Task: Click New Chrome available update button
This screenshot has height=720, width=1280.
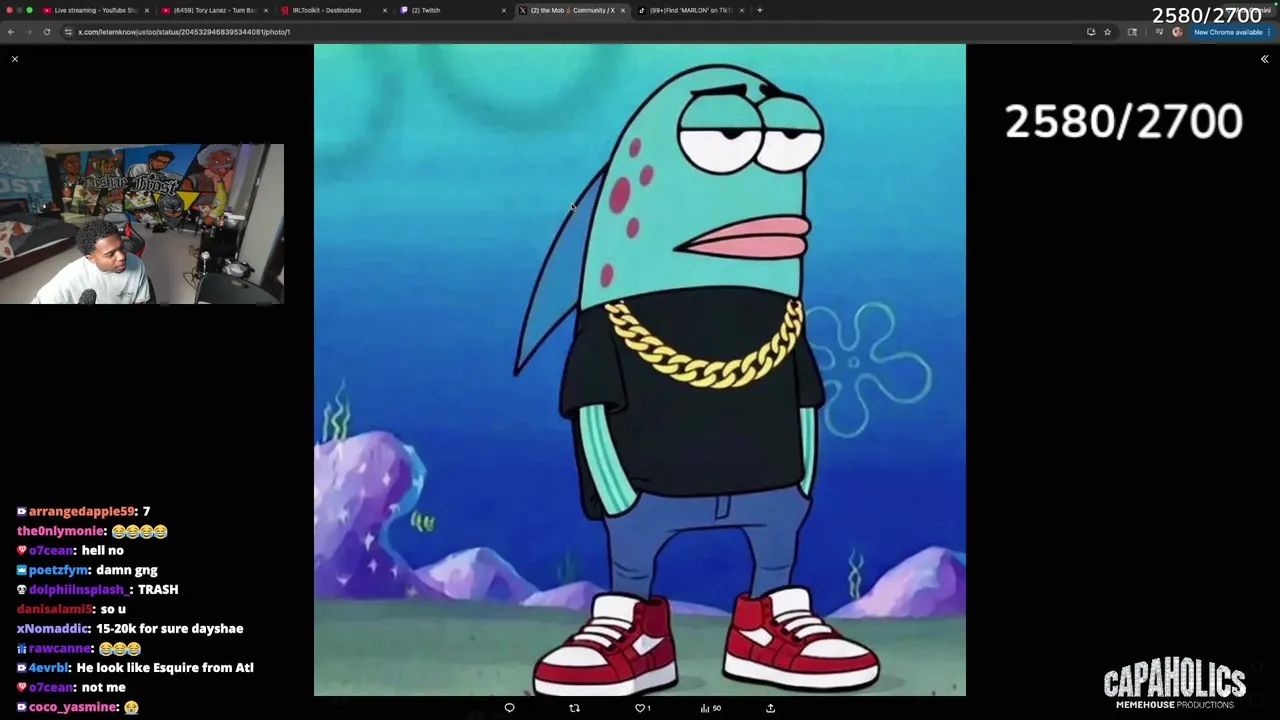Action: click(1228, 32)
